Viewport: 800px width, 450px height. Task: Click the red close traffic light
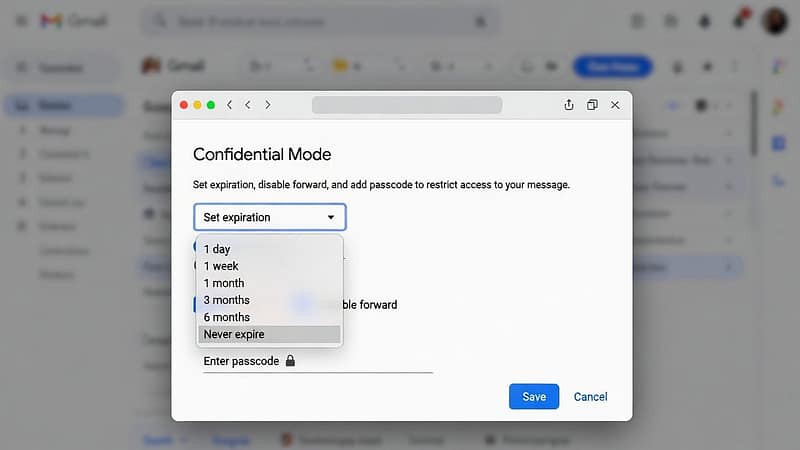pos(184,105)
